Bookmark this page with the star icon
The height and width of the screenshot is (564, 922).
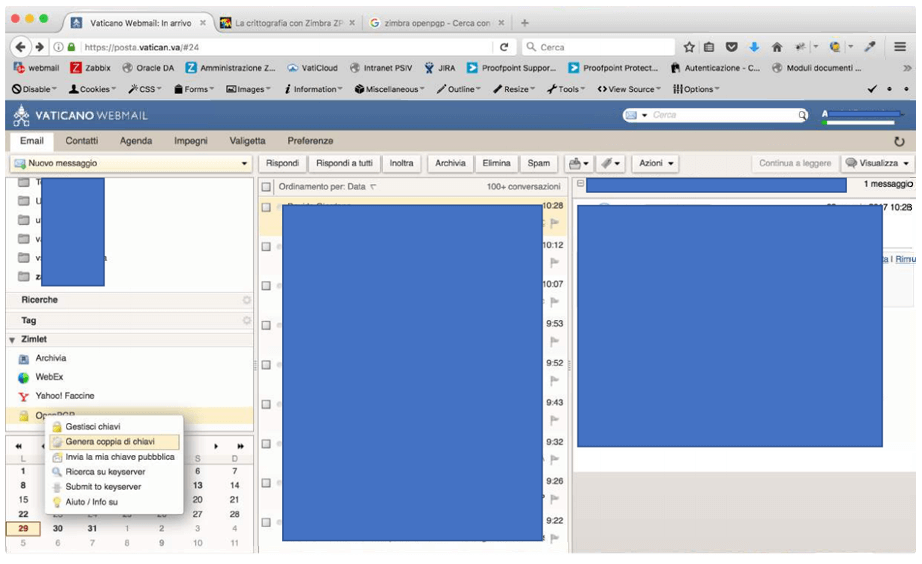coord(689,47)
